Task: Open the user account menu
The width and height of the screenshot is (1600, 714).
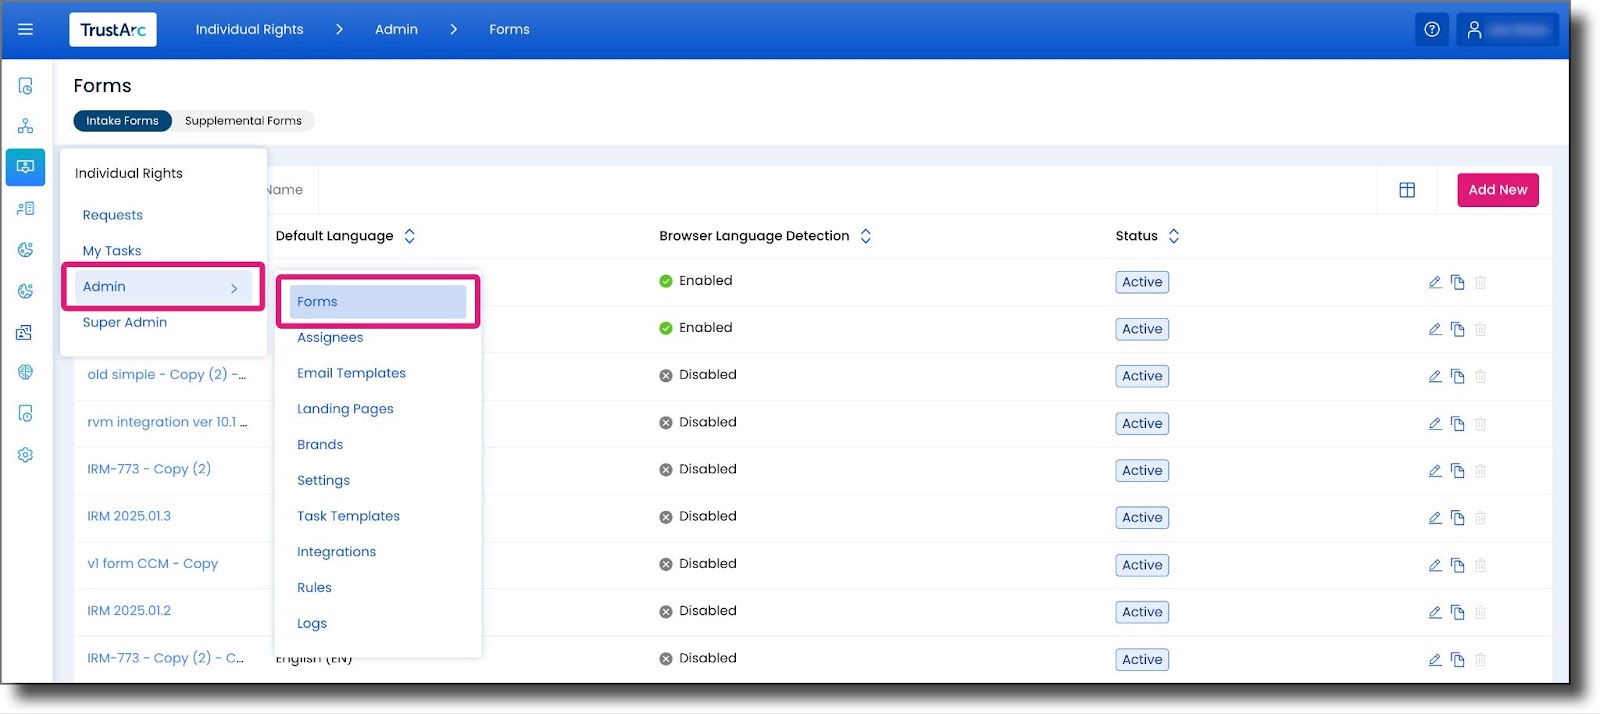Action: tap(1507, 29)
